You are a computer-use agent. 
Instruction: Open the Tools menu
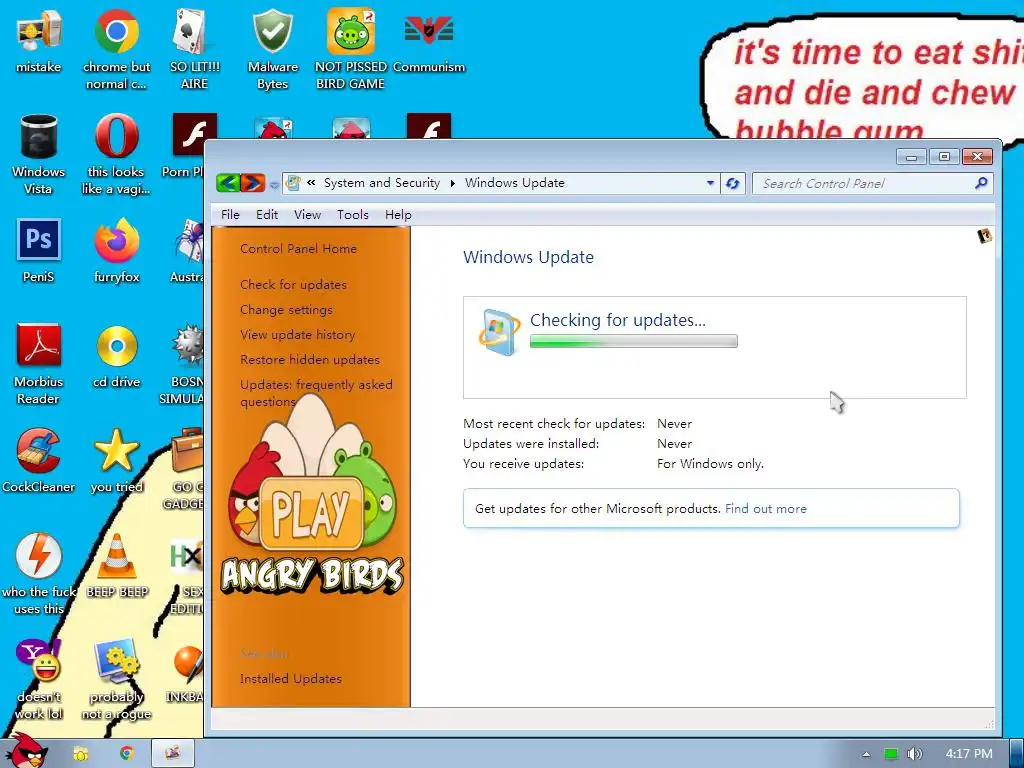click(353, 215)
